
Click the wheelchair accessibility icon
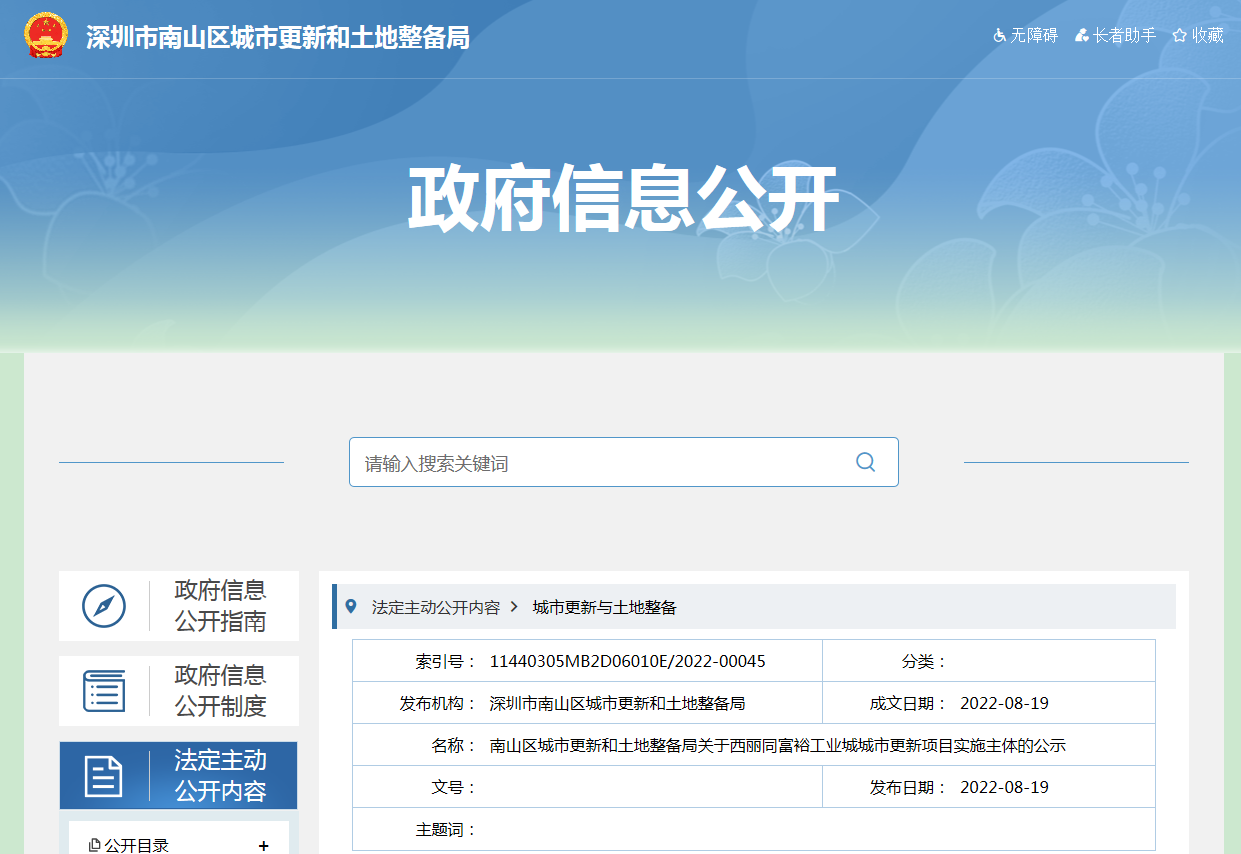tap(999, 36)
